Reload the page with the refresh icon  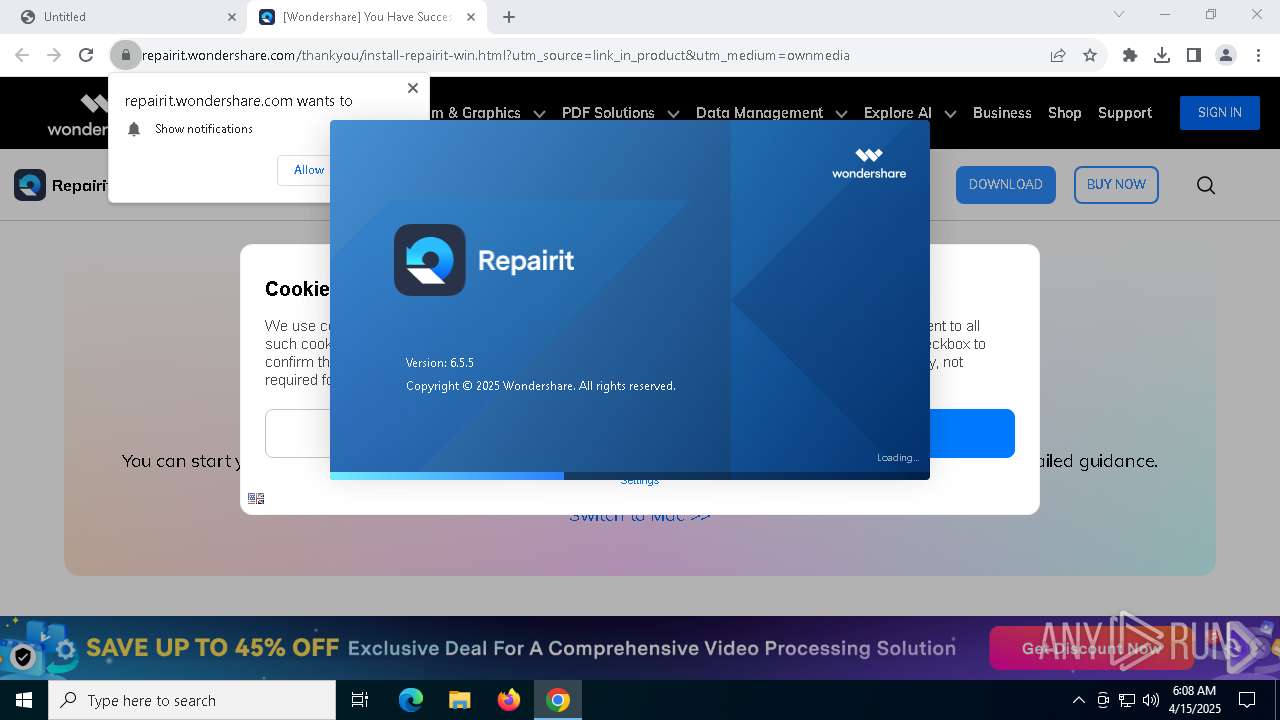[86, 55]
